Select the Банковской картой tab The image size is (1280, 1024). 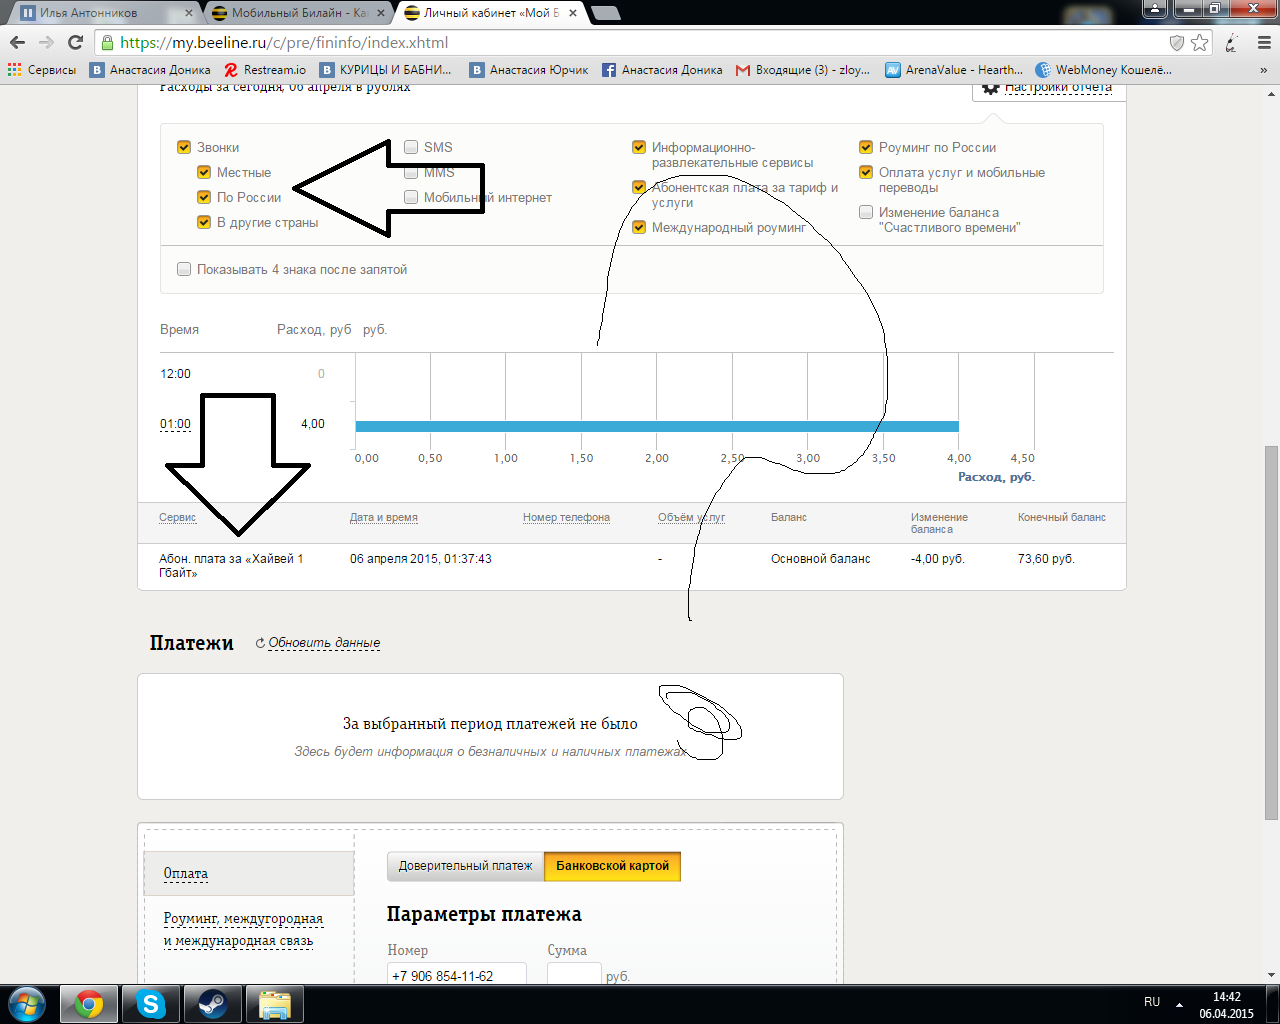[x=612, y=866]
